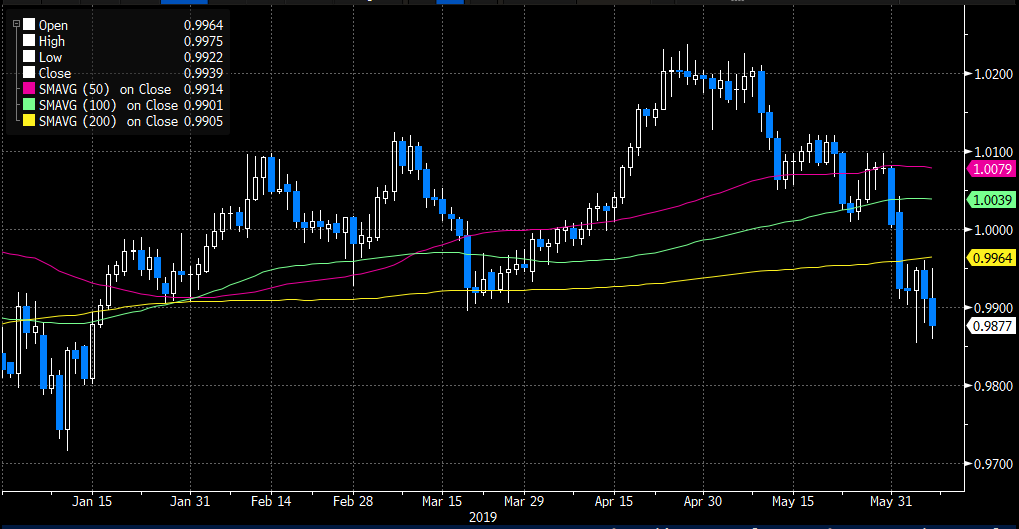The height and width of the screenshot is (529, 1019).
Task: Click the Apr 15 date axis label
Action: [613, 502]
